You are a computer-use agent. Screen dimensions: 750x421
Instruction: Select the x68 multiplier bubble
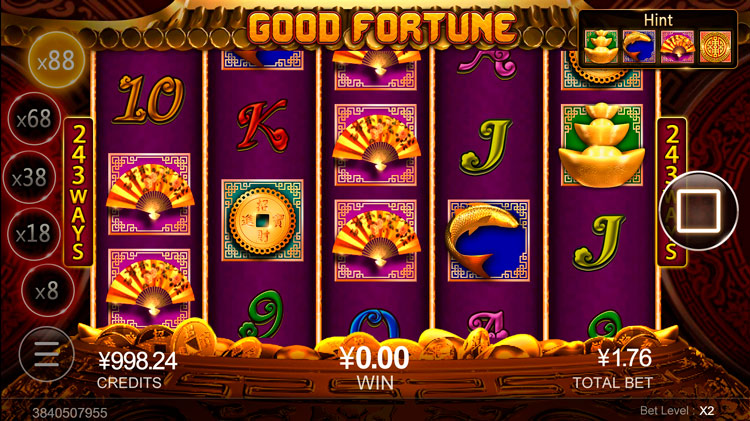(x=33, y=119)
